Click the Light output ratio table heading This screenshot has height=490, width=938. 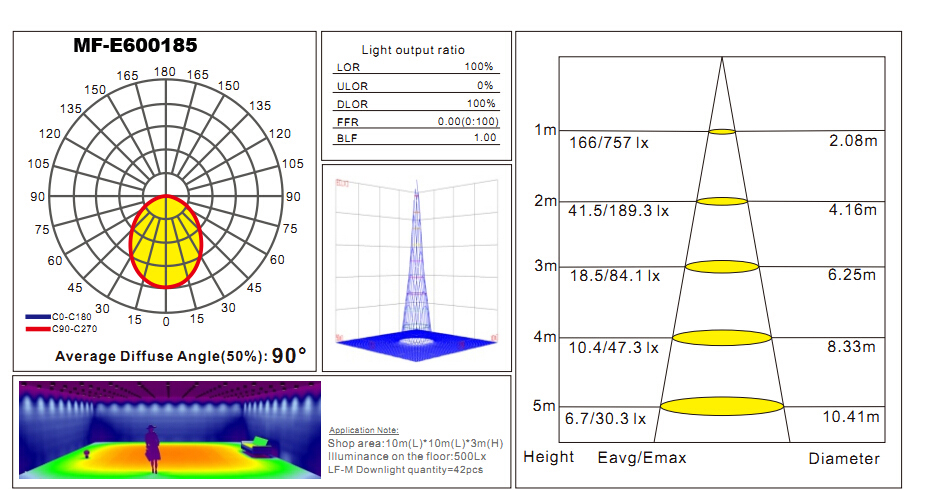tap(412, 50)
